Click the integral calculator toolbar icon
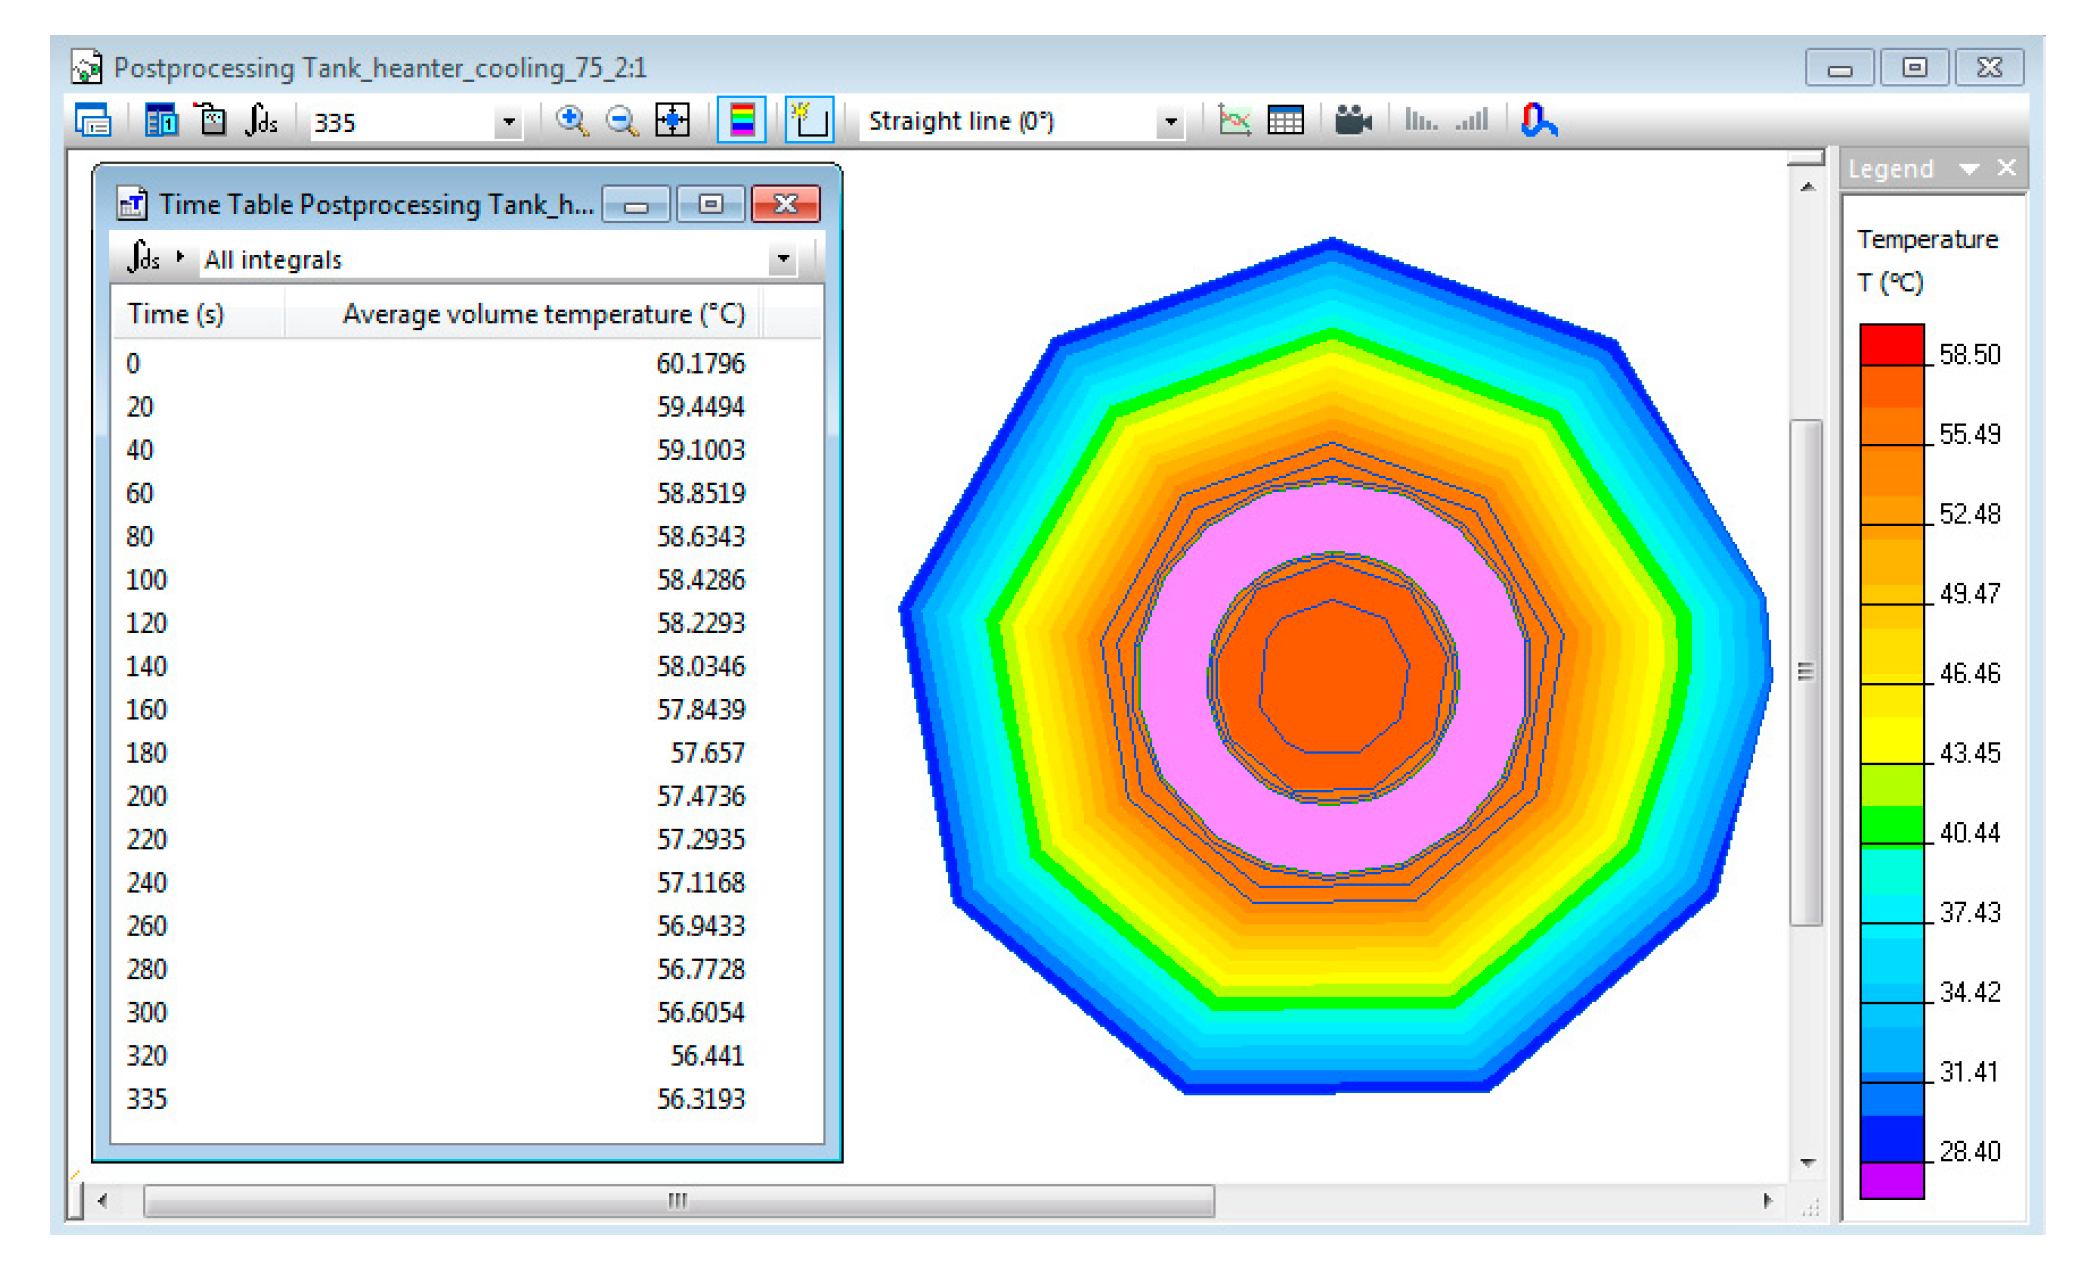This screenshot has height=1277, width=2084. click(x=261, y=121)
